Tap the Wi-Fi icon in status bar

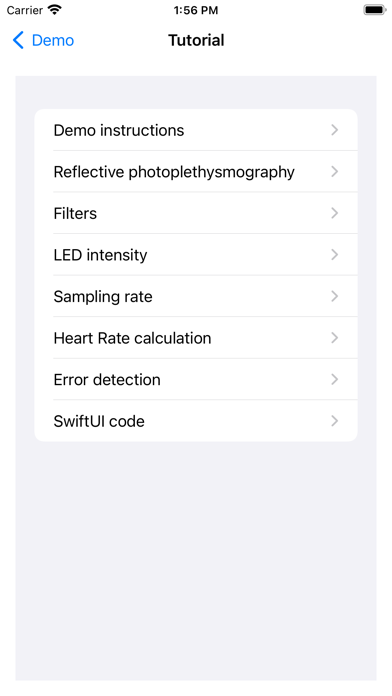(55, 10)
